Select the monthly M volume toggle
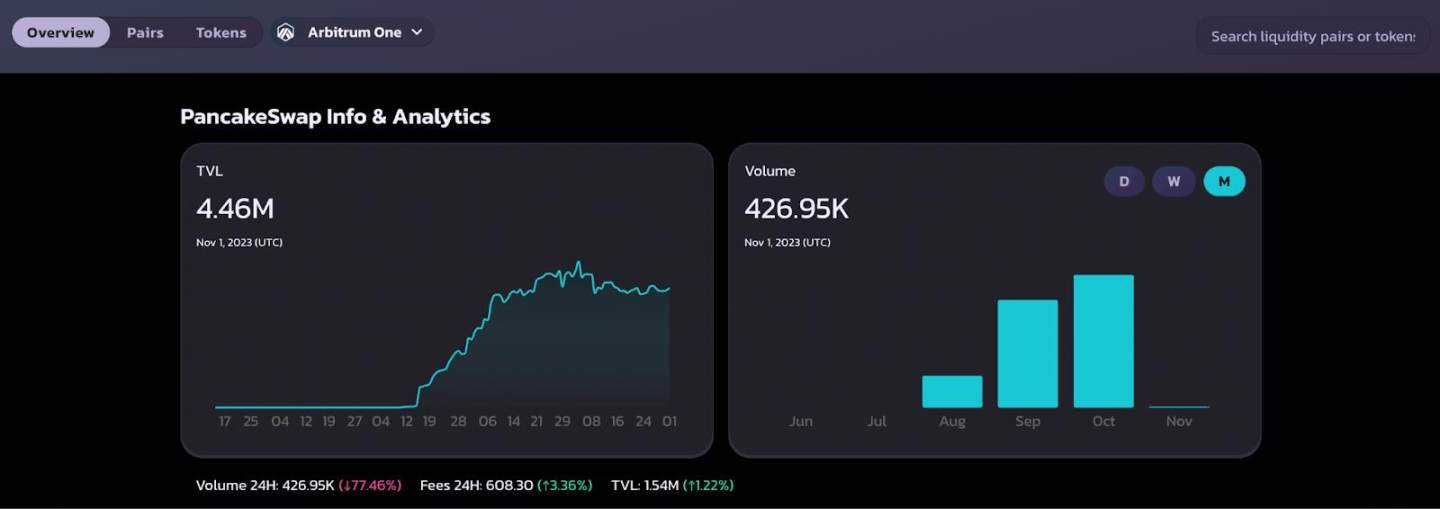Viewport: 1440px width, 509px height. coord(1224,181)
